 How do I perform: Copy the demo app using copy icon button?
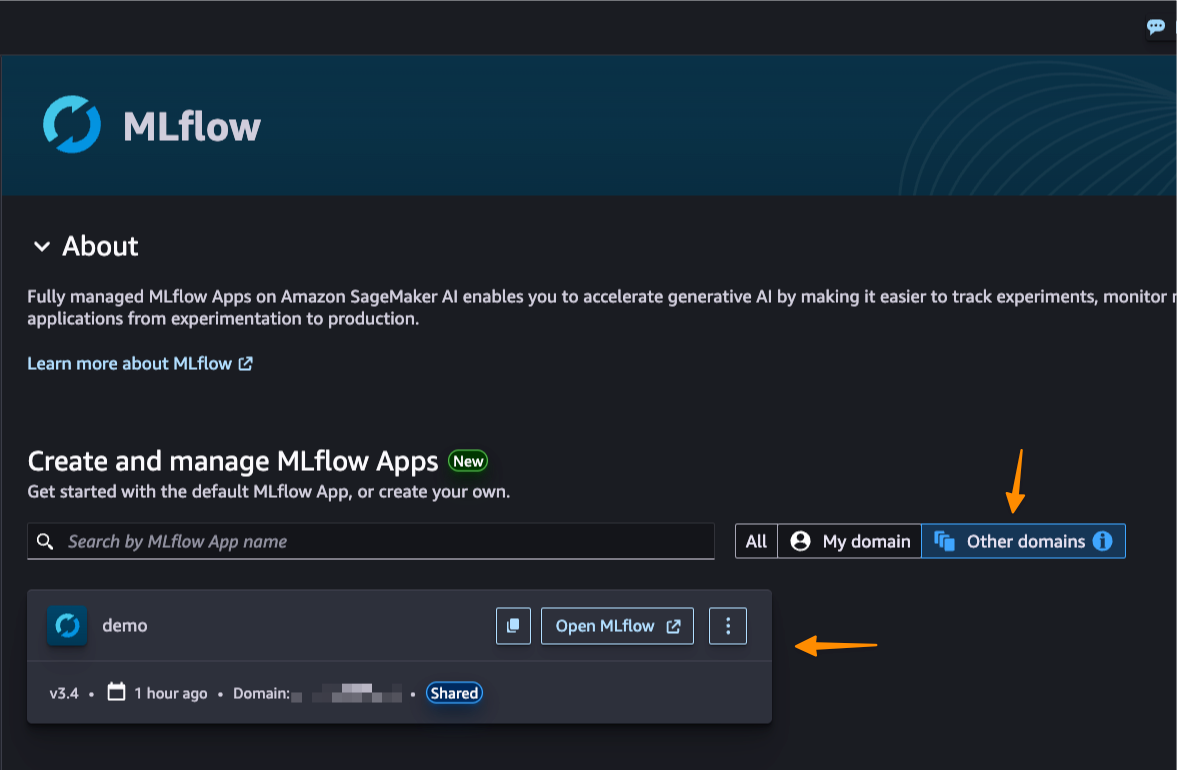click(513, 626)
